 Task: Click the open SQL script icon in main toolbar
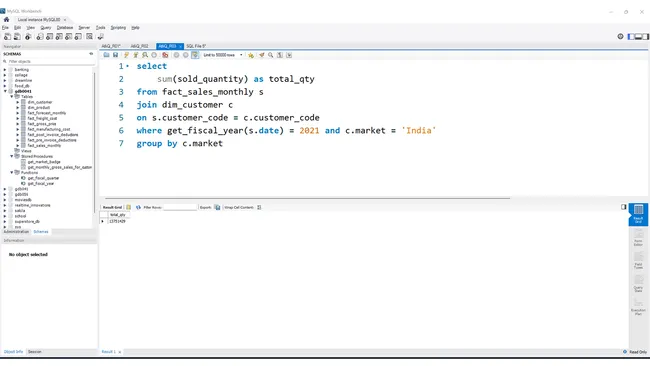[17, 36]
